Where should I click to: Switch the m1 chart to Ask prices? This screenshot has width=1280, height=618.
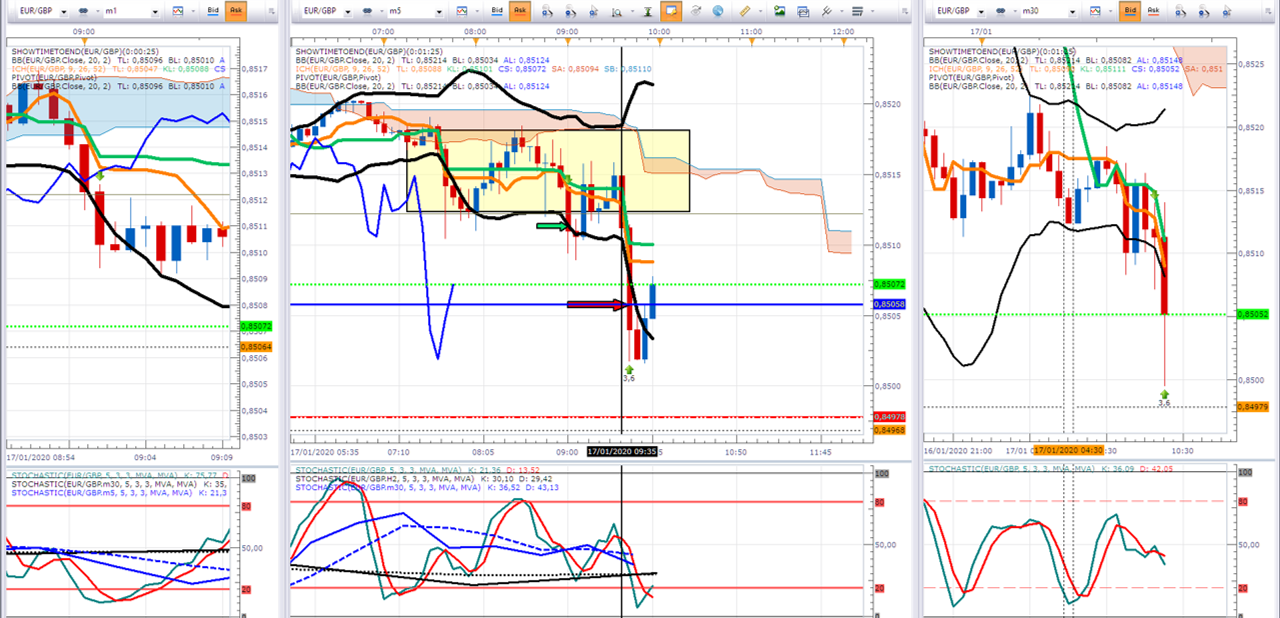pos(236,11)
